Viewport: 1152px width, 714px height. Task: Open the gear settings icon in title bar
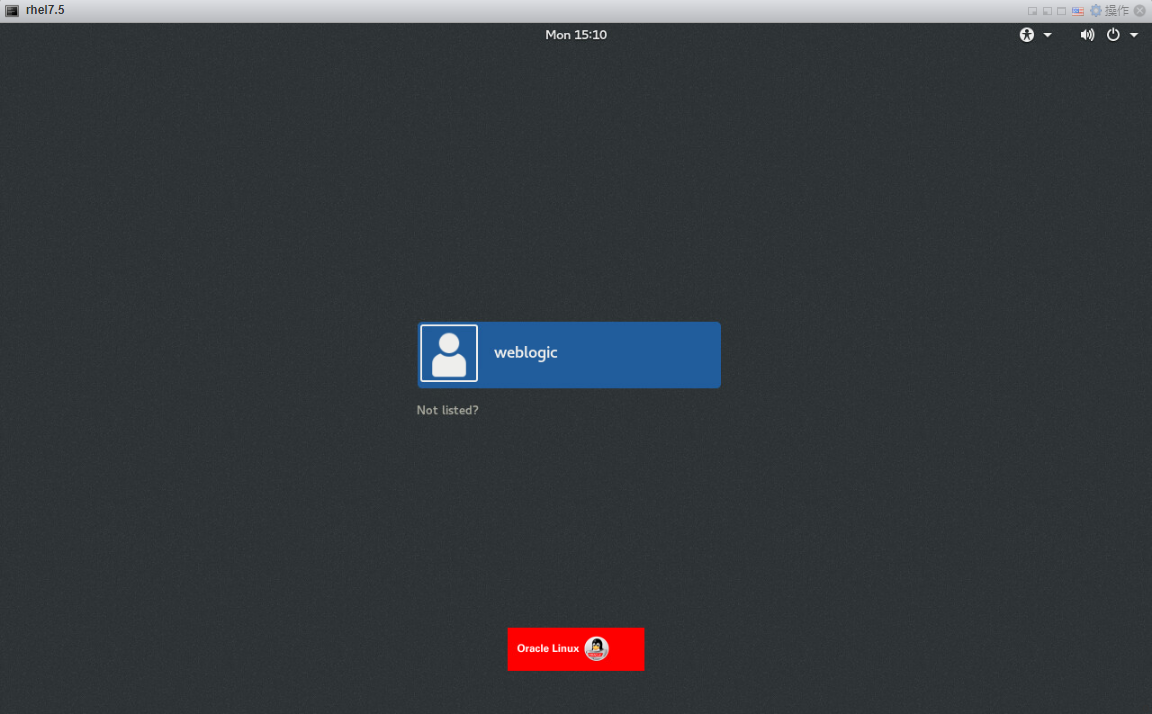(x=1095, y=10)
